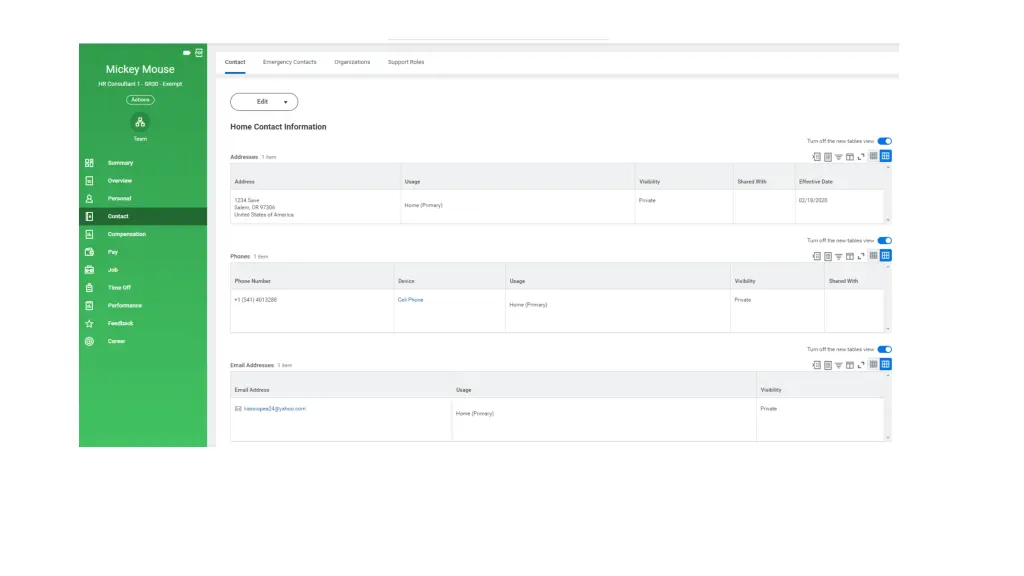Filter the Email Addresses table
The width and height of the screenshot is (1024, 576).
839,365
